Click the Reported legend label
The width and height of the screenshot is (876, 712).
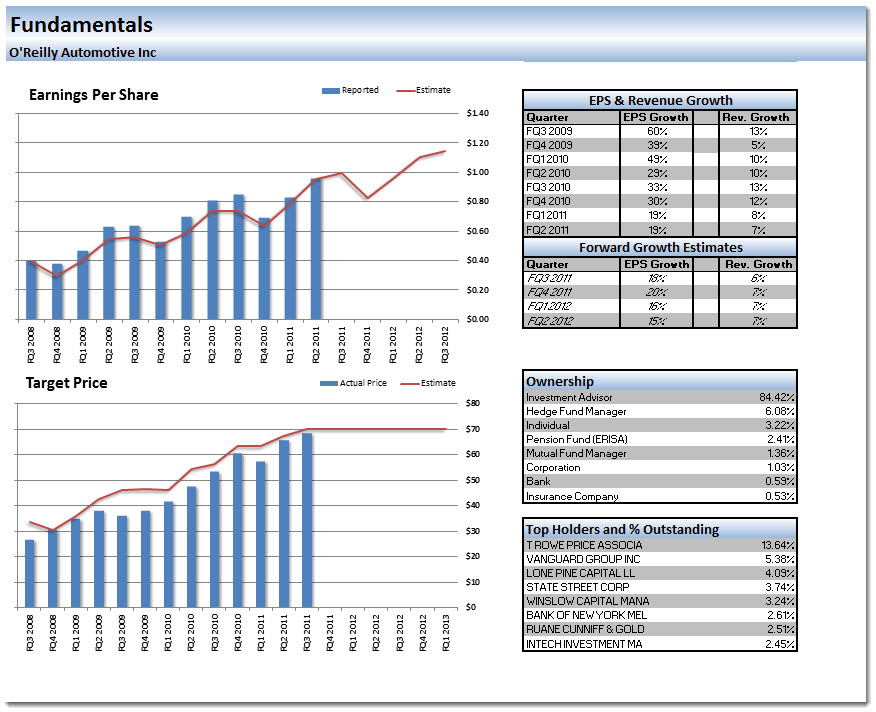pos(360,90)
